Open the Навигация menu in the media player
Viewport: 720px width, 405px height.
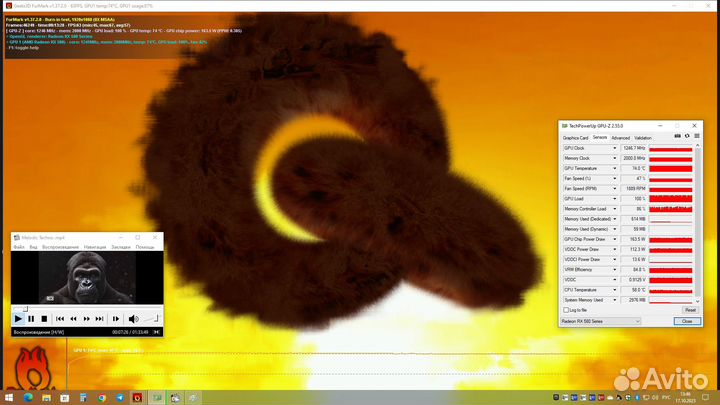click(94, 246)
